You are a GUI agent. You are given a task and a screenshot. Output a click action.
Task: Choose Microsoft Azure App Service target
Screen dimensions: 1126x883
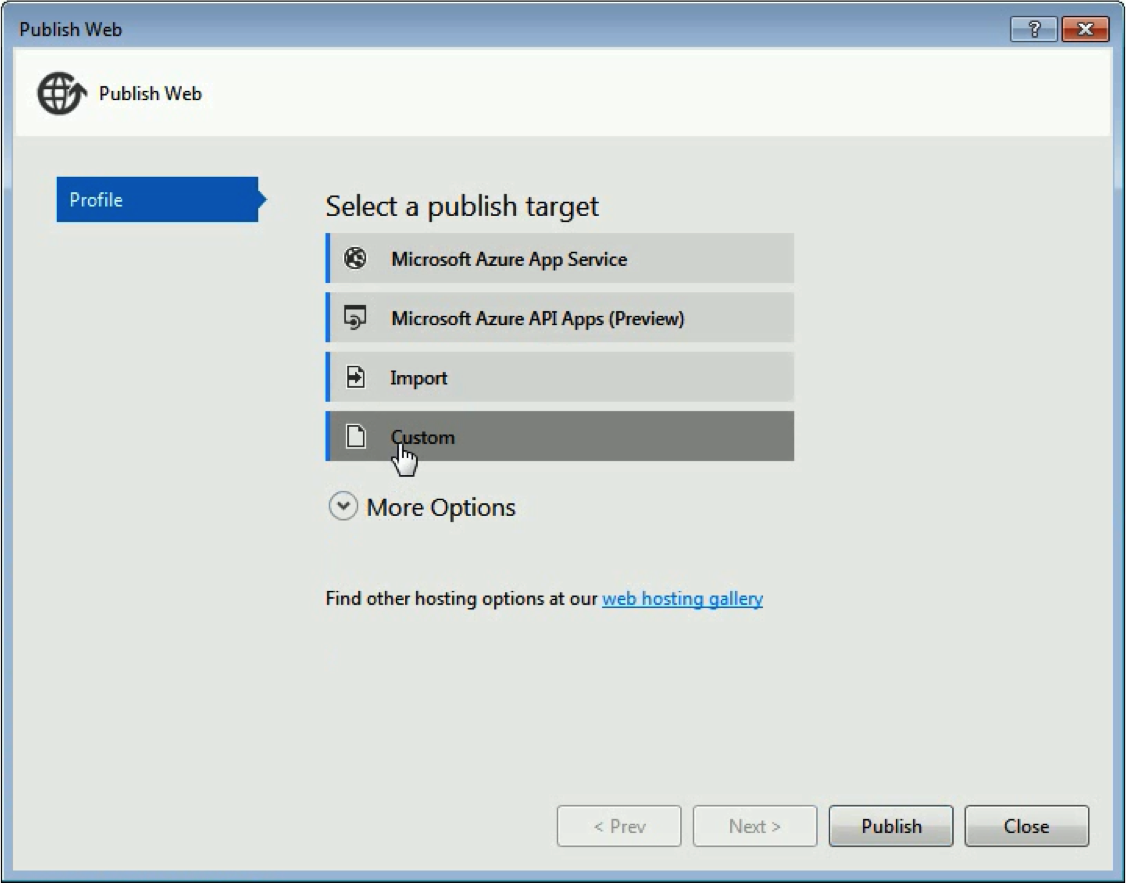point(560,258)
